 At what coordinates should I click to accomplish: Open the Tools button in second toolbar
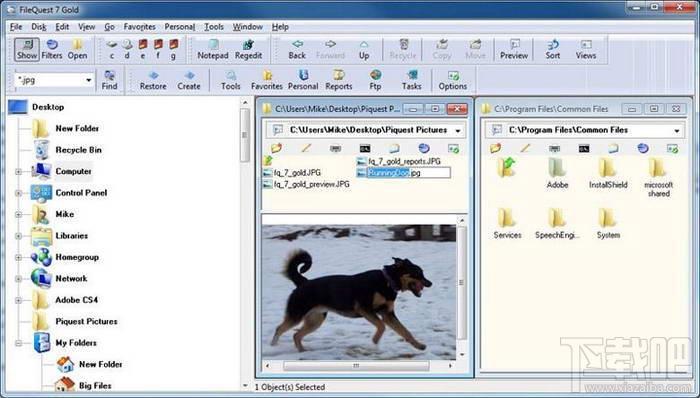click(230, 80)
